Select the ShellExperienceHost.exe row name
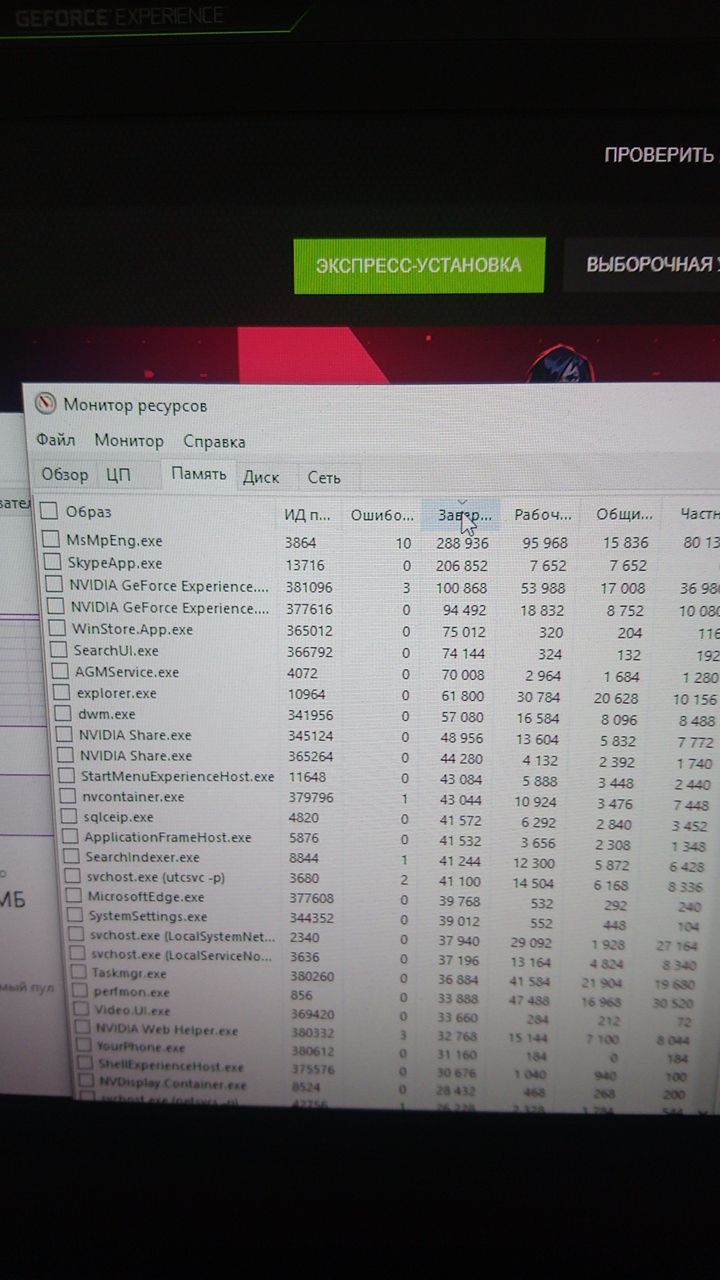Image resolution: width=720 pixels, height=1280 pixels. coord(171,1066)
